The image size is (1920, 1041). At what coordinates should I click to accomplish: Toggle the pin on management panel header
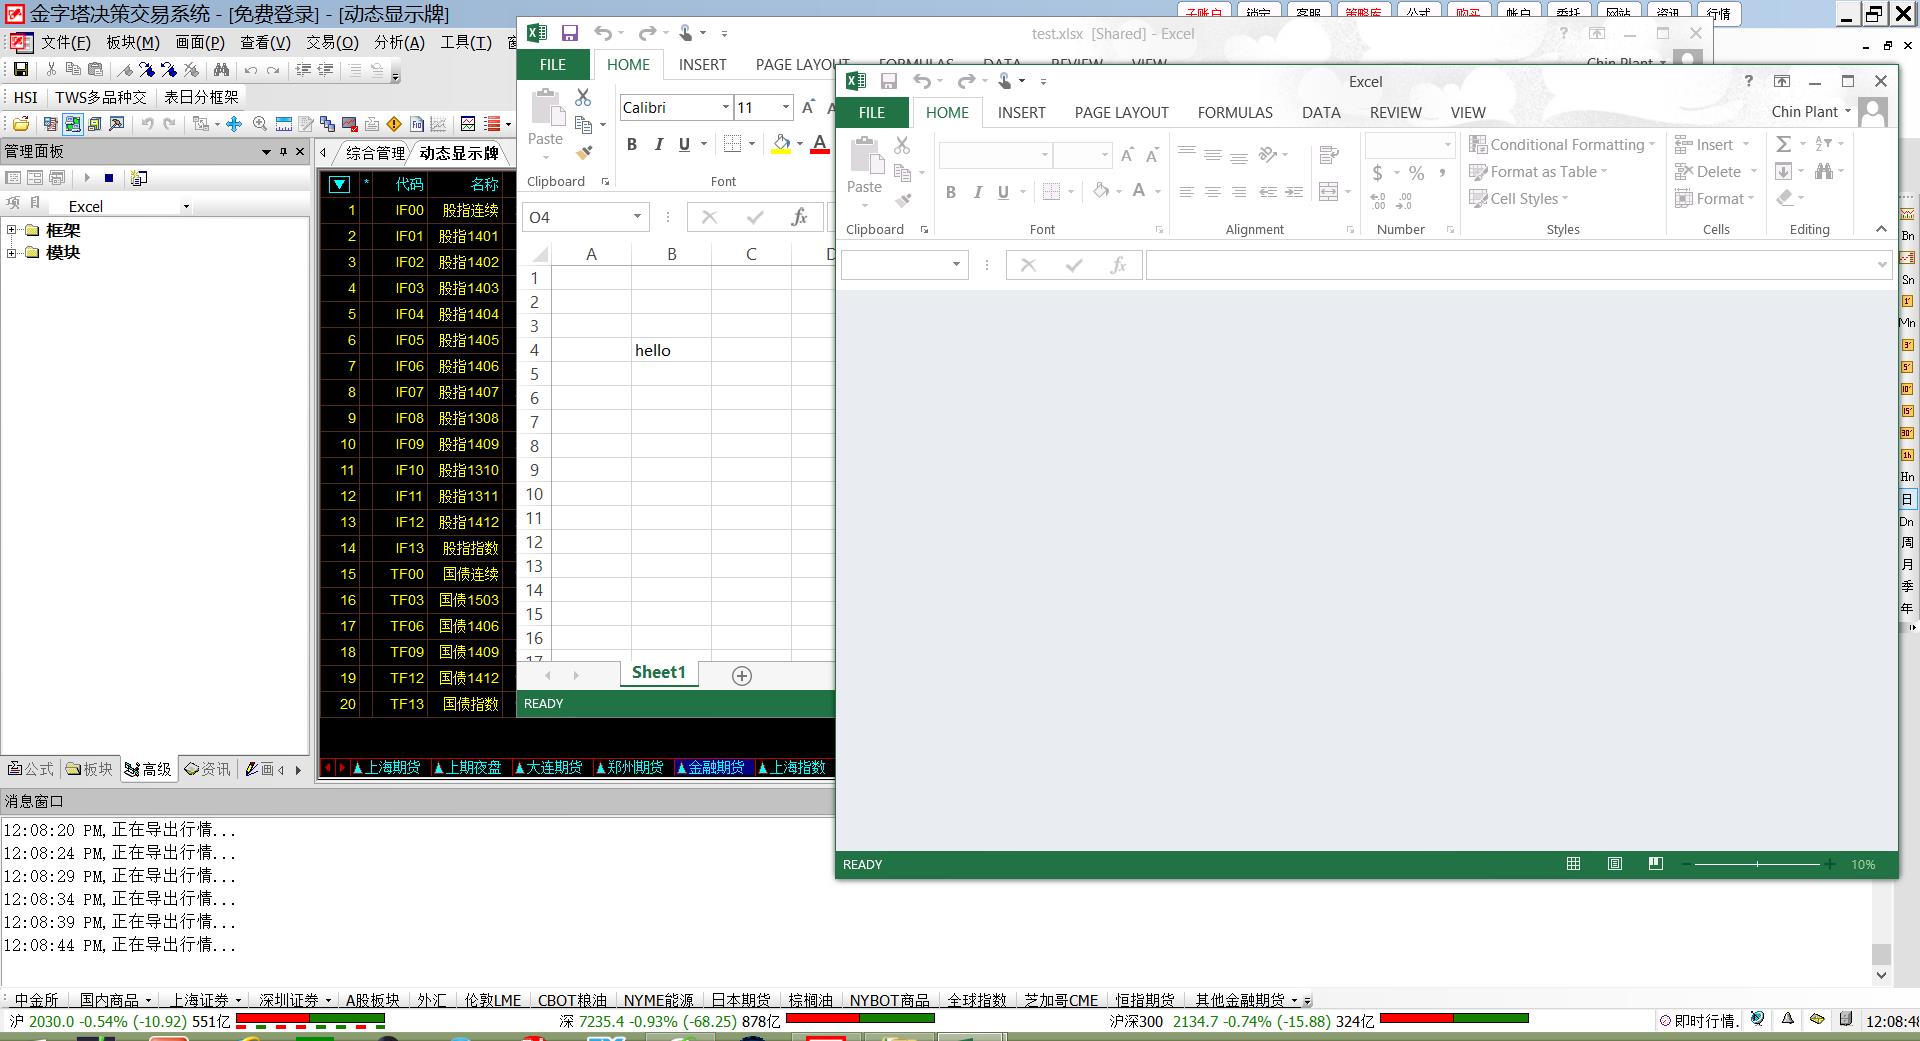[283, 152]
